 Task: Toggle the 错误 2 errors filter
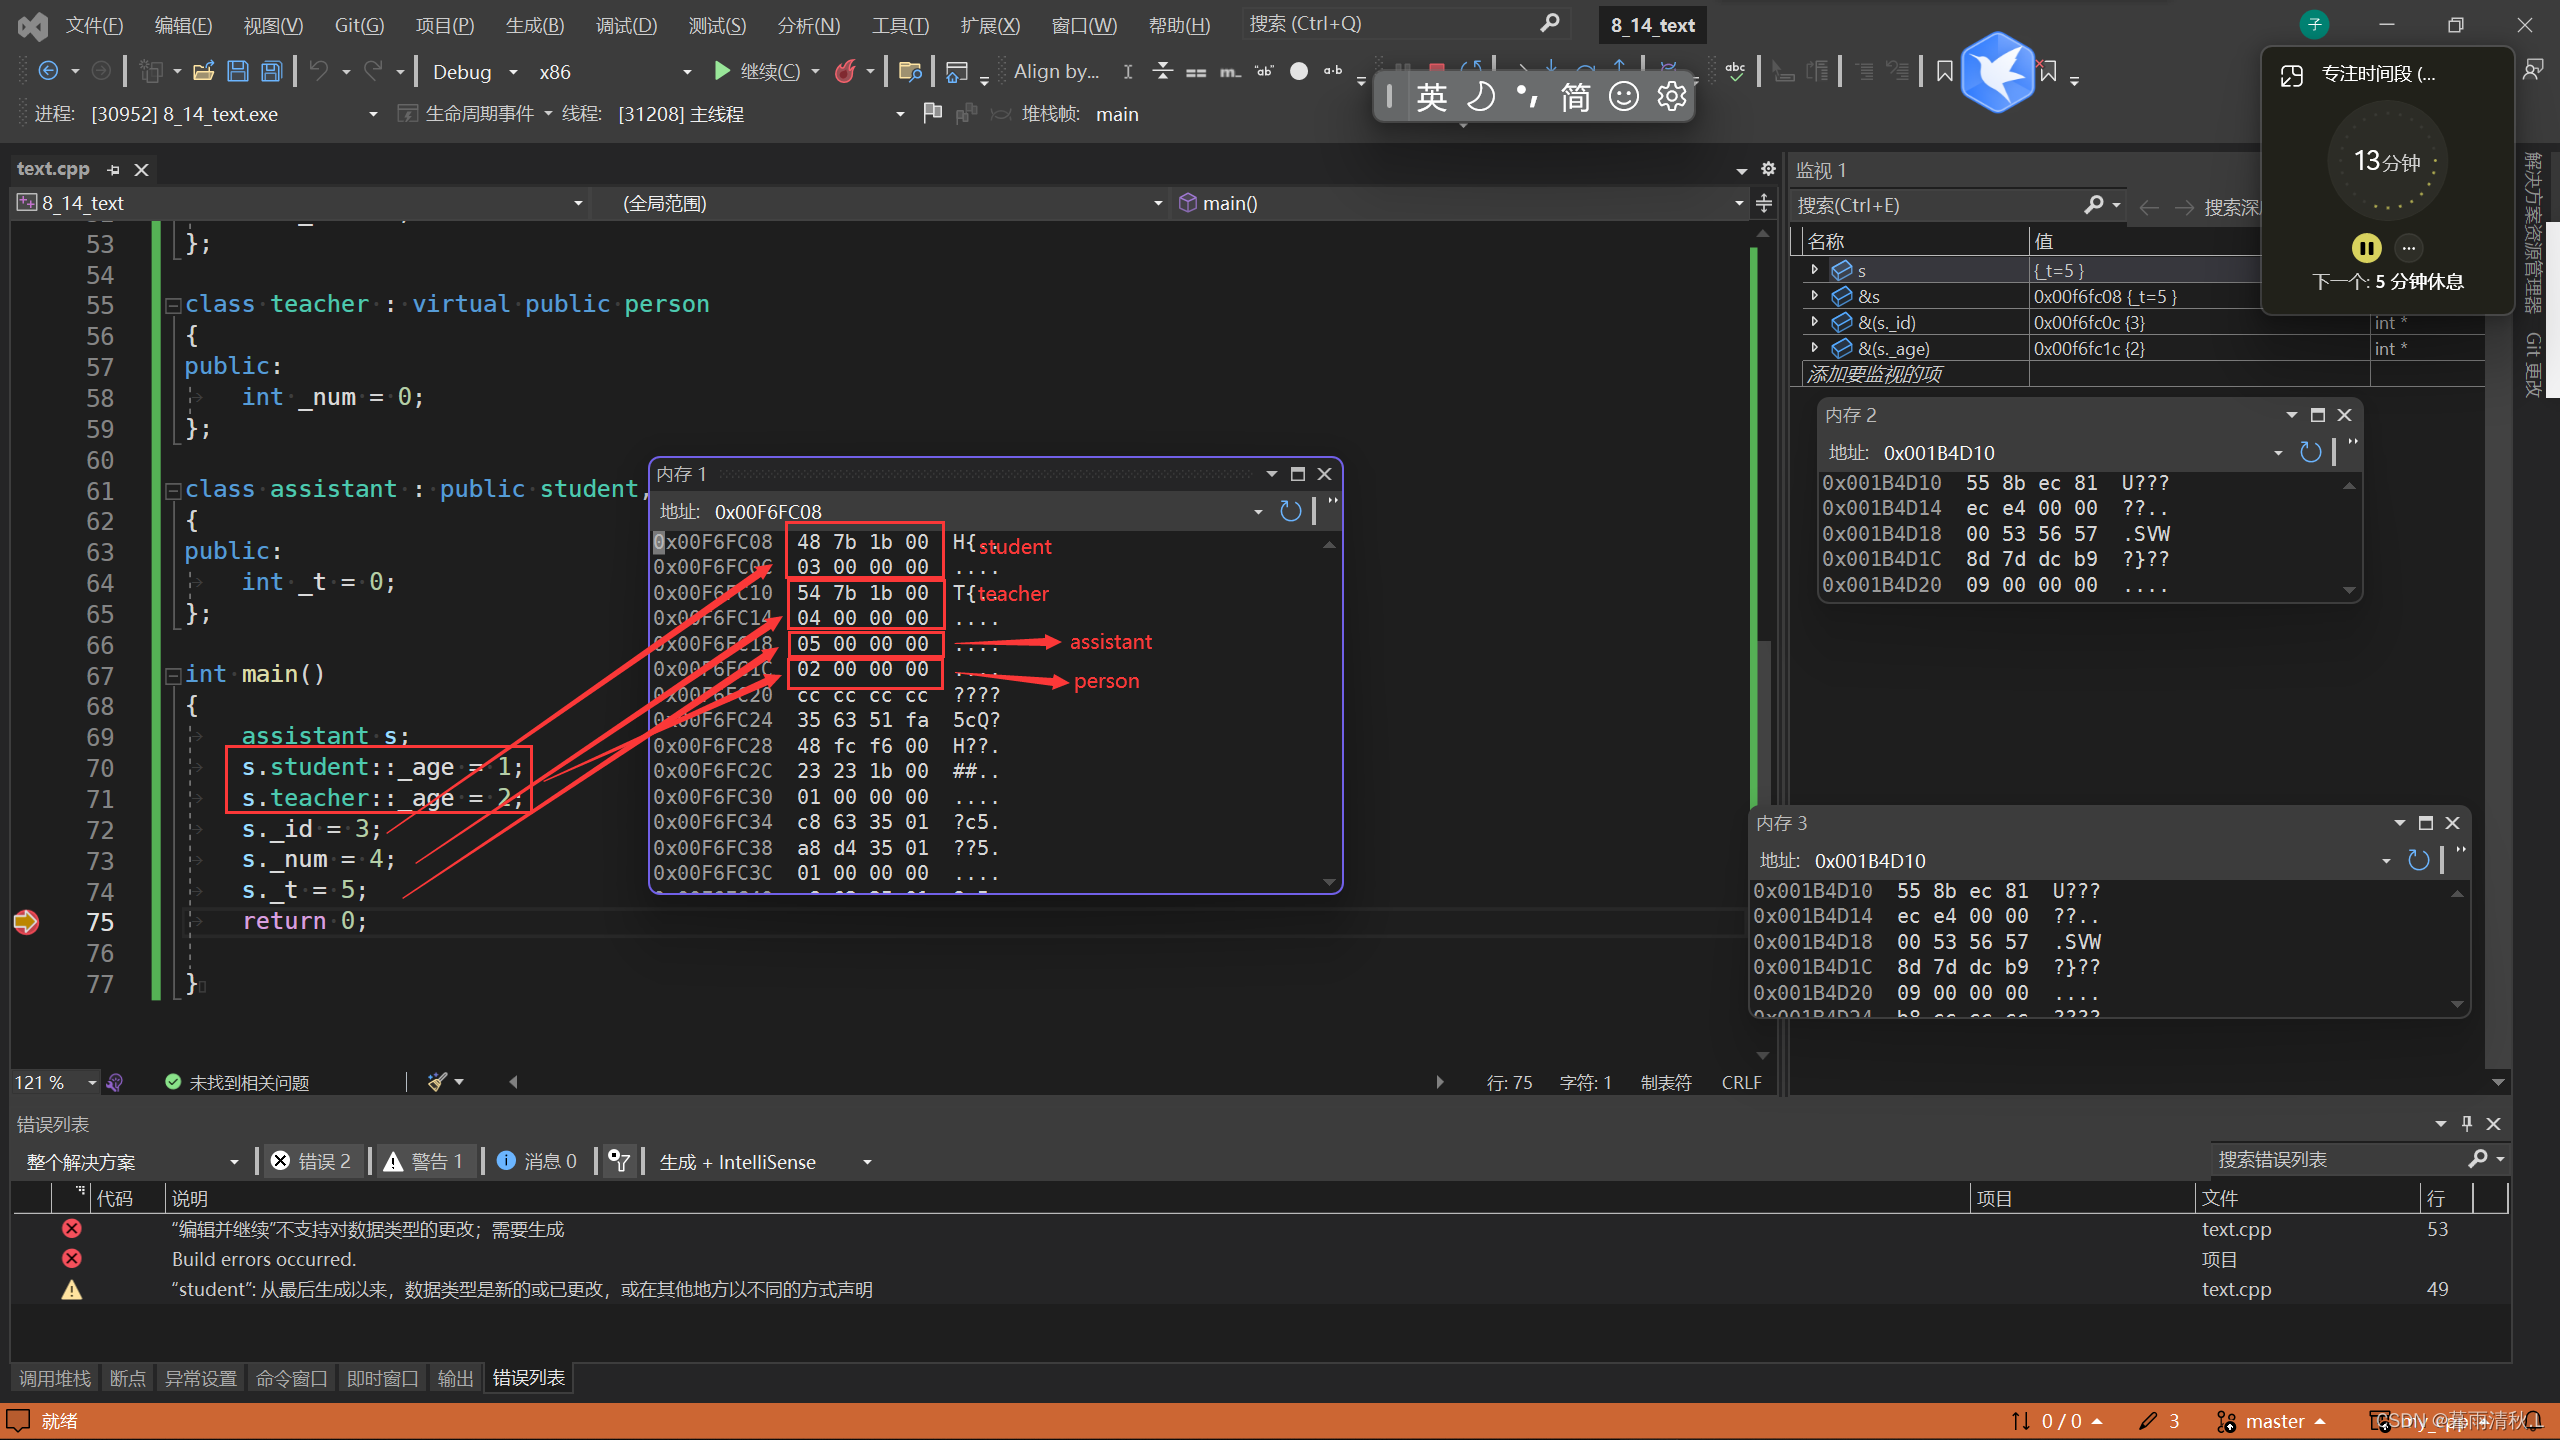click(312, 1161)
